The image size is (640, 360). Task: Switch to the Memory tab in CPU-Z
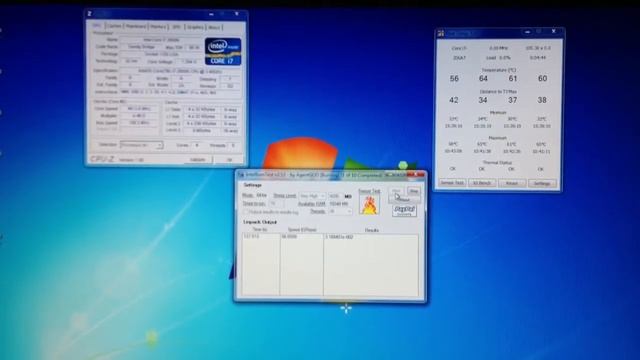(158, 27)
